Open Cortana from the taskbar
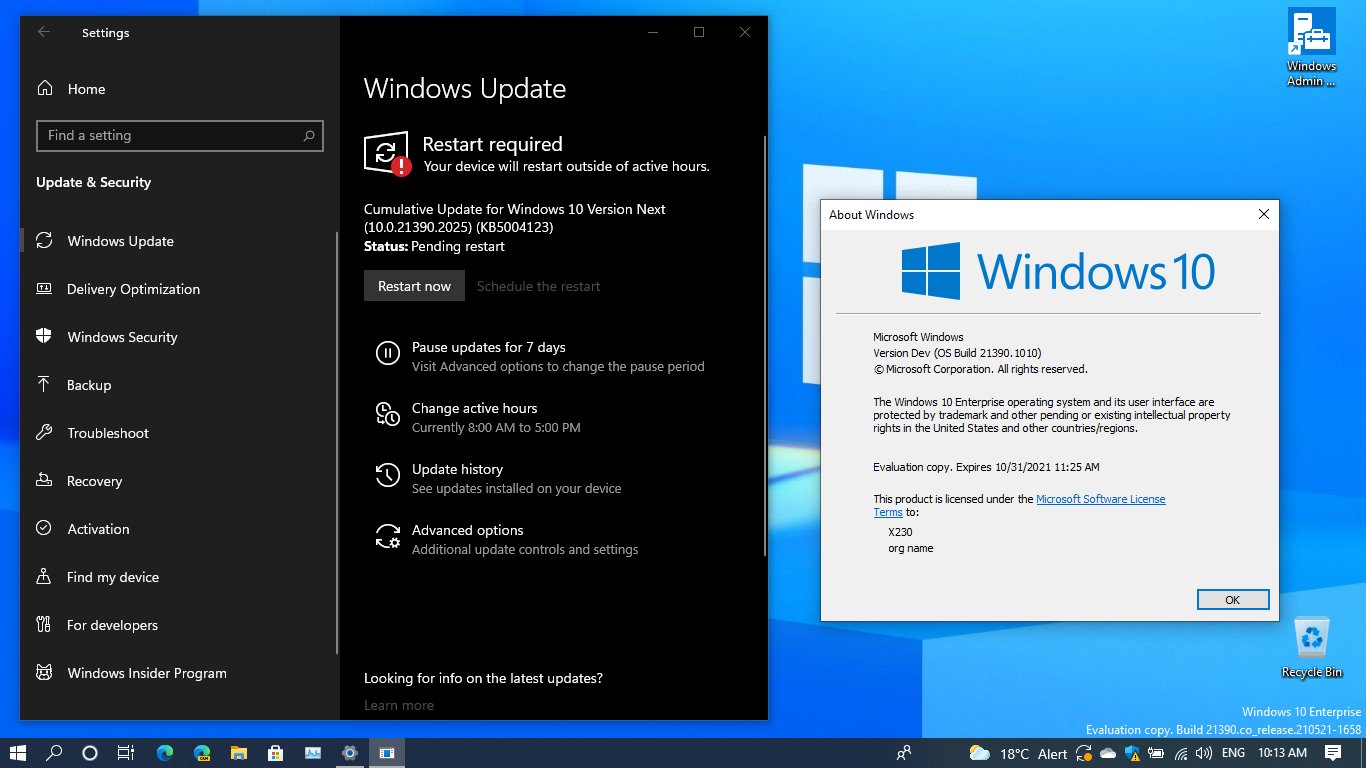The width and height of the screenshot is (1366, 768). point(90,753)
